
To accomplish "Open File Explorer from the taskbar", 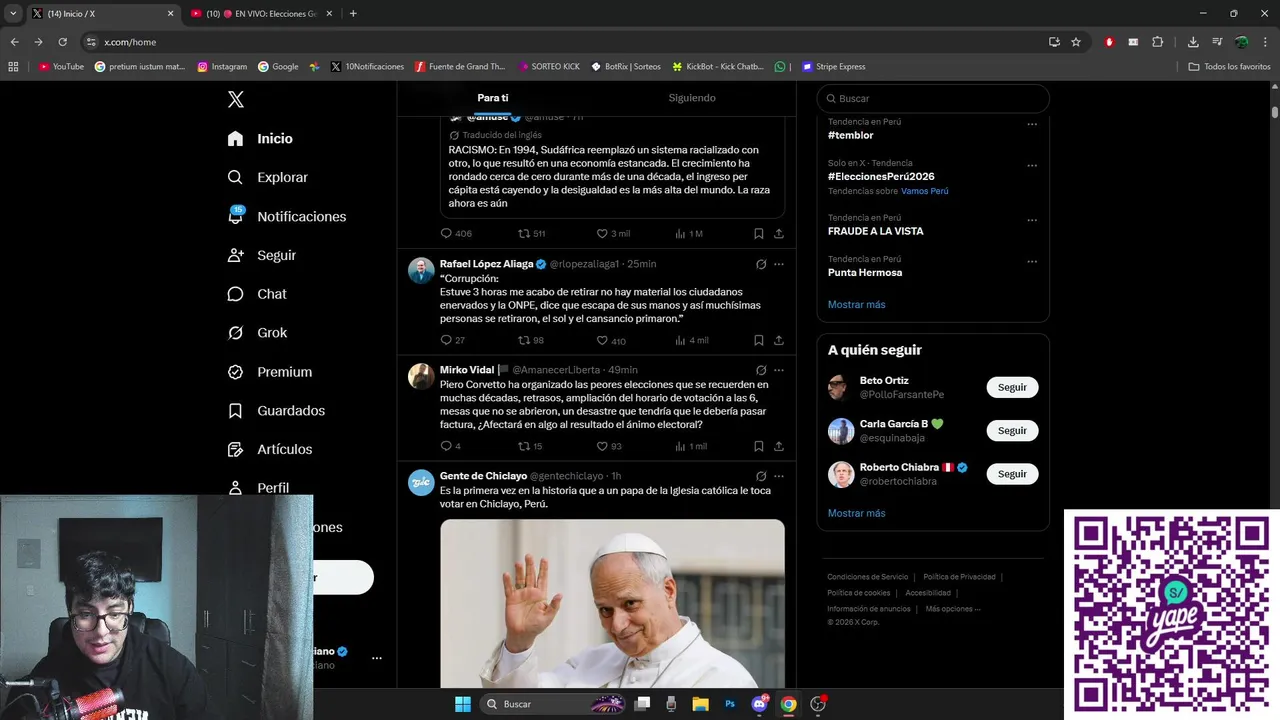I will tap(701, 704).
